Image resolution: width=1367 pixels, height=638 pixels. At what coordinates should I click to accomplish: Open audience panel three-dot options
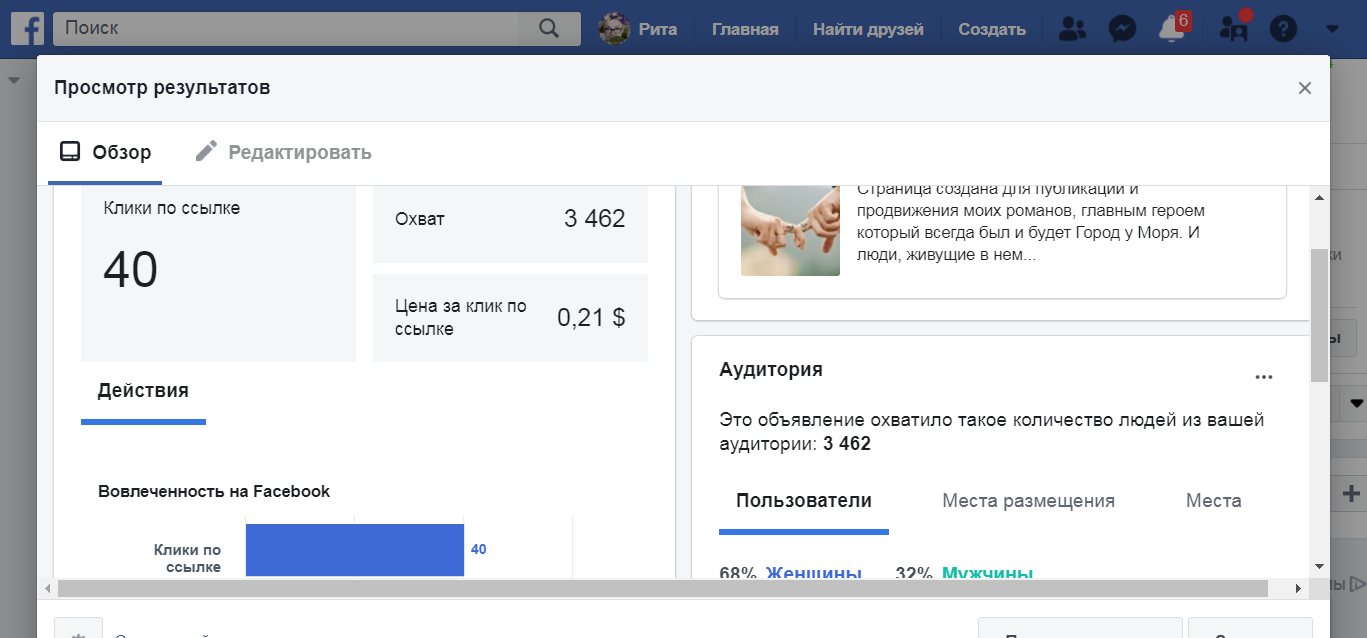tap(1264, 377)
